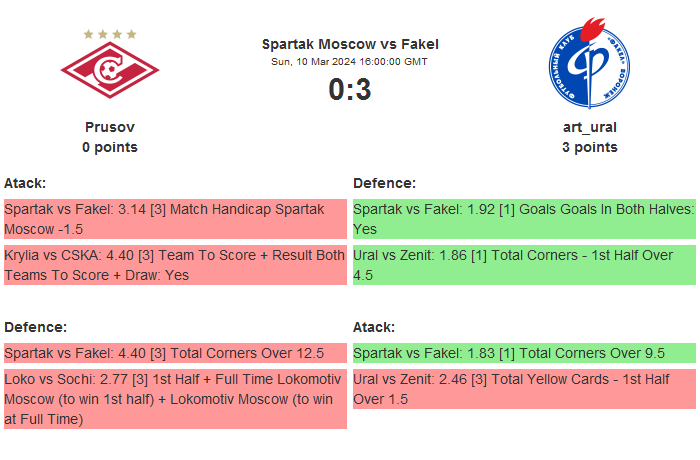Select Ural vs Zenit 1st Half Corners bet
The height and width of the screenshot is (460, 700).
pyautogui.click(x=524, y=265)
